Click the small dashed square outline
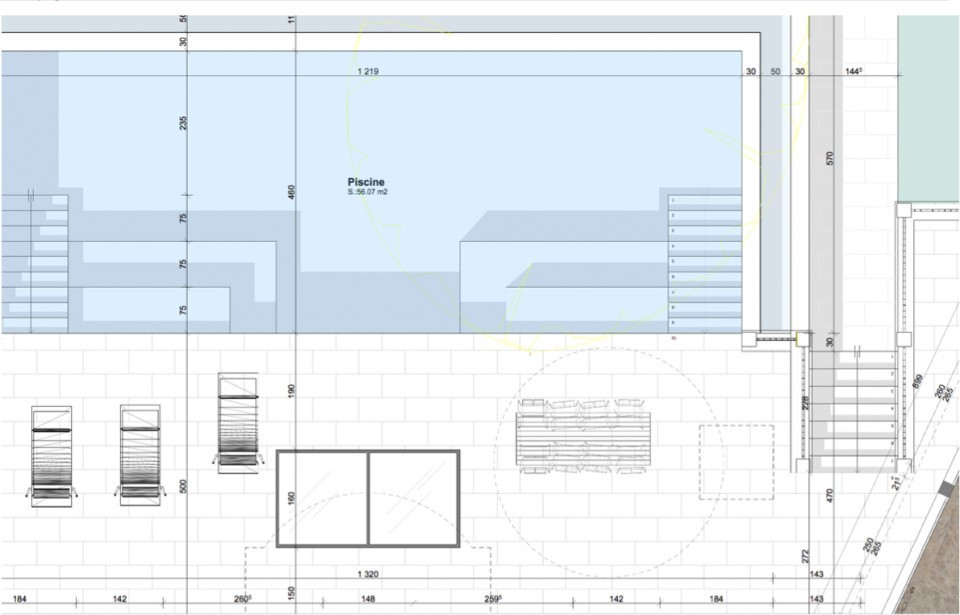Screen dimensions: 960x615 pyautogui.click(x=736, y=462)
